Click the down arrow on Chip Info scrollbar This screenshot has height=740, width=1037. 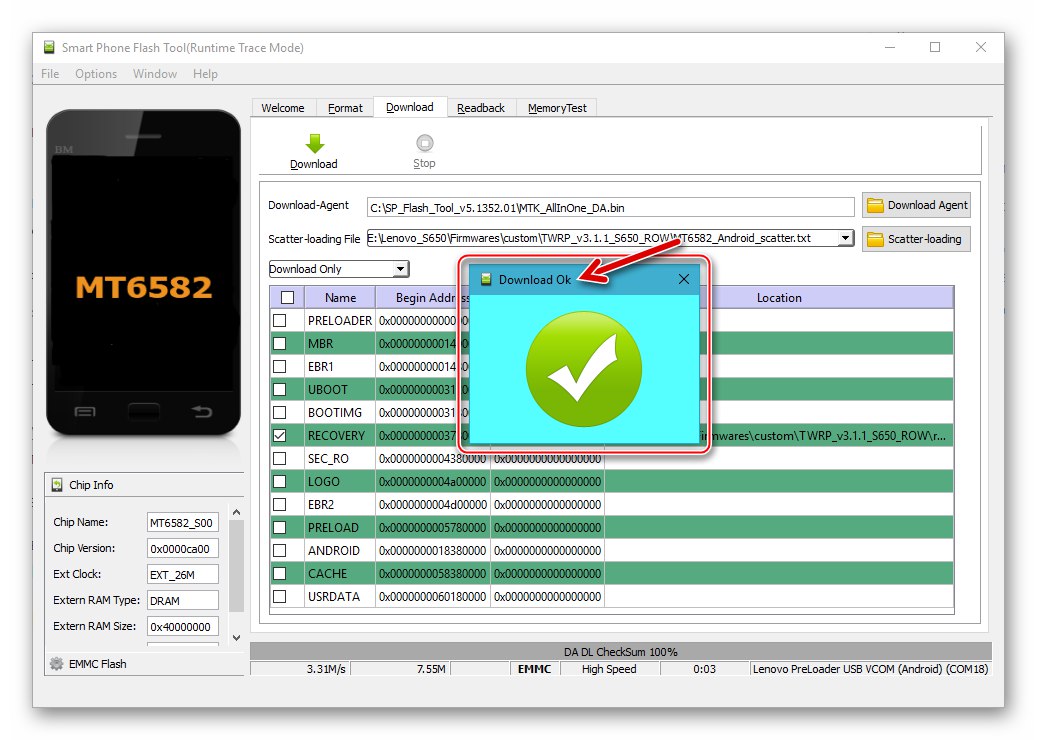[x=236, y=637]
